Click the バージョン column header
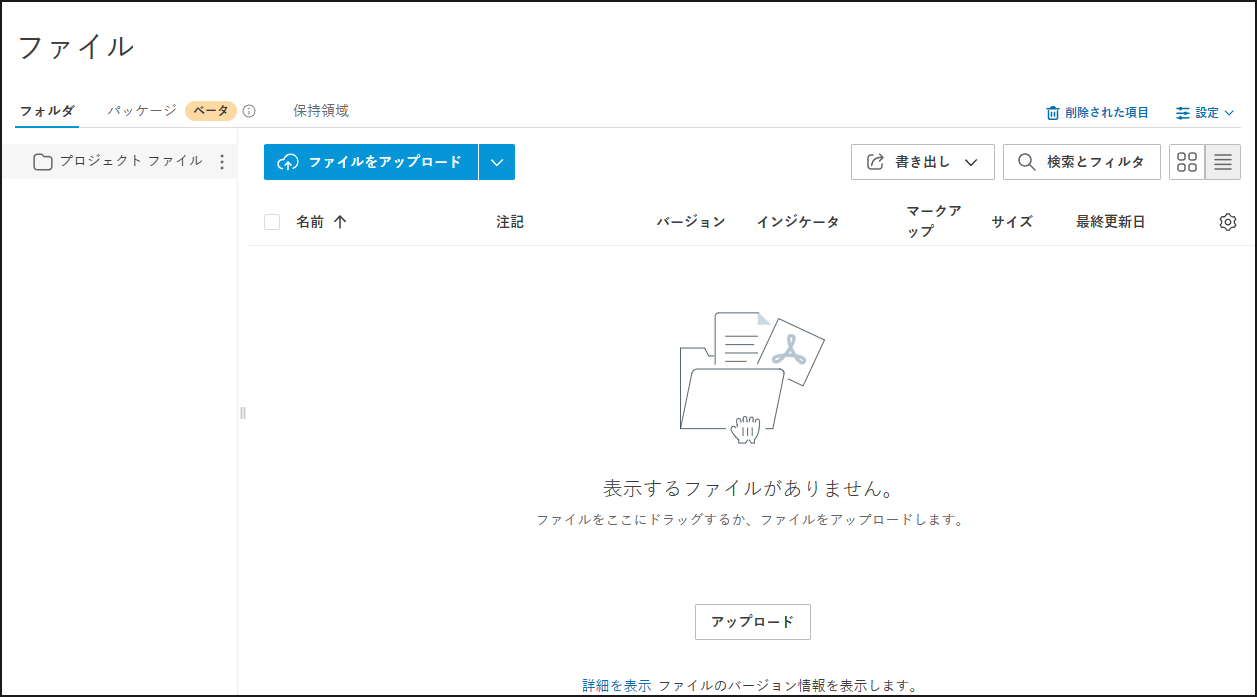The height and width of the screenshot is (697, 1257). (x=691, y=222)
